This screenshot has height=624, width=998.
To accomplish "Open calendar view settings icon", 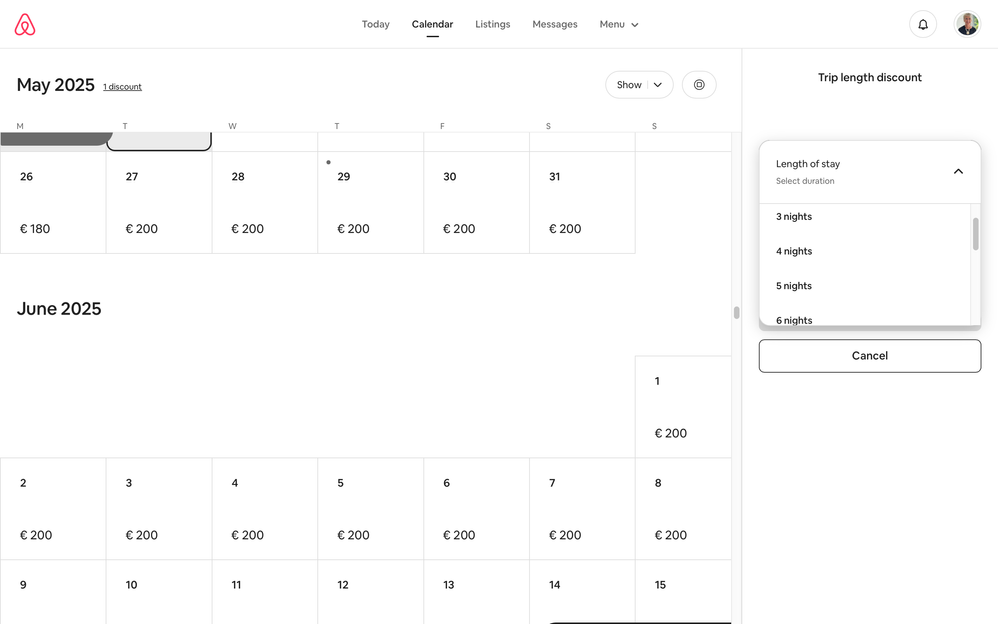I will coord(699,85).
